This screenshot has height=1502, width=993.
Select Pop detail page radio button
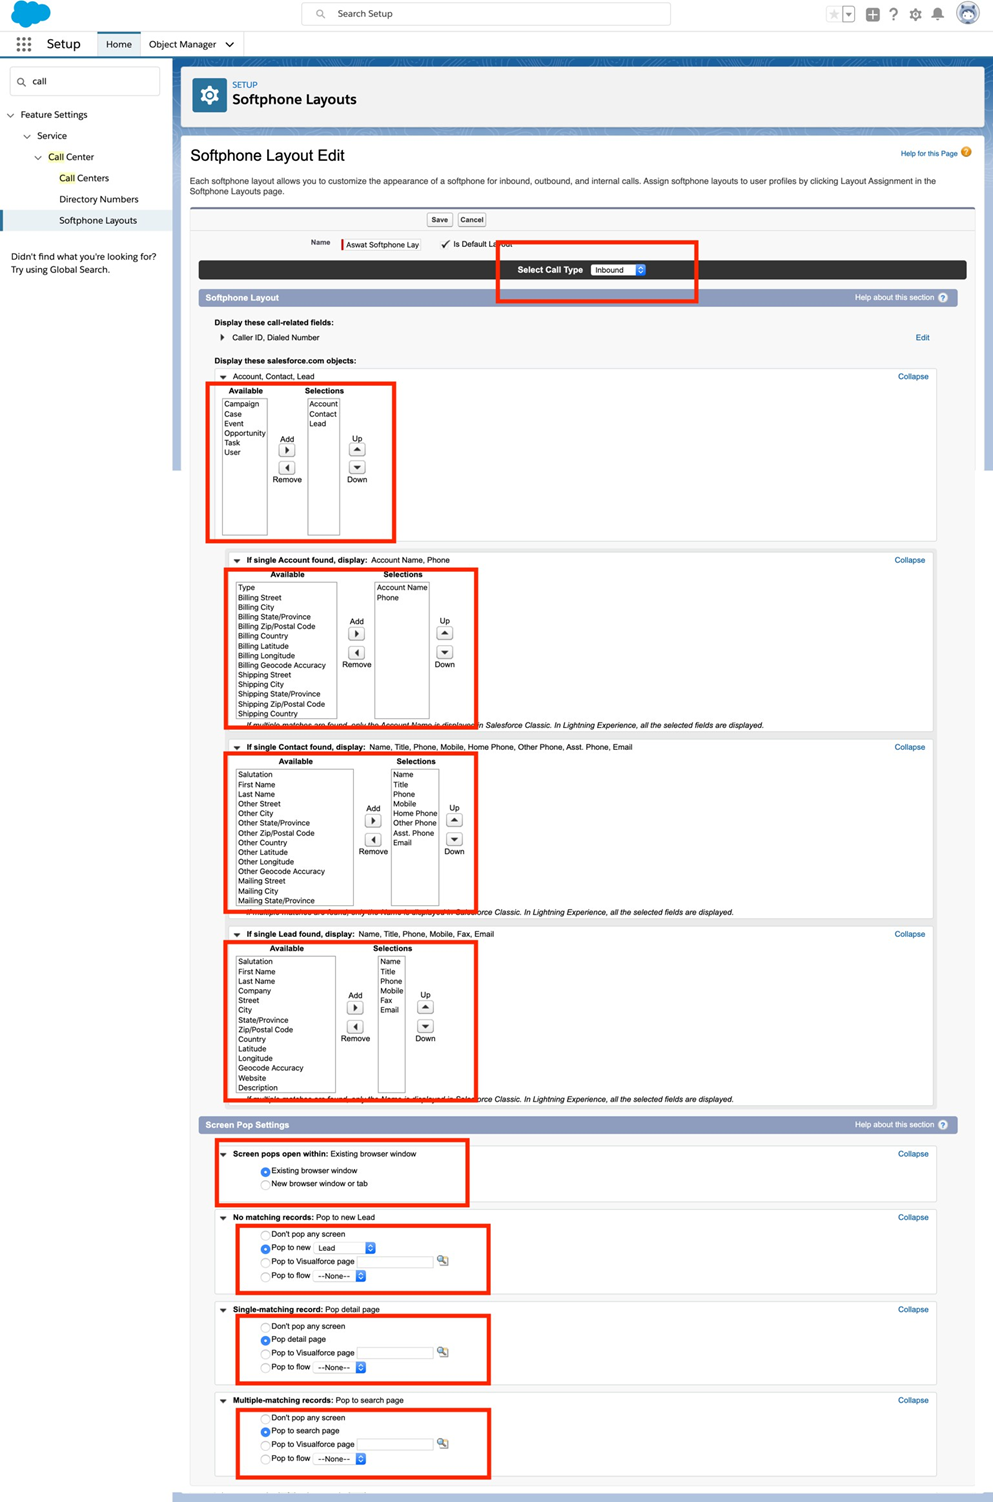pos(265,1340)
